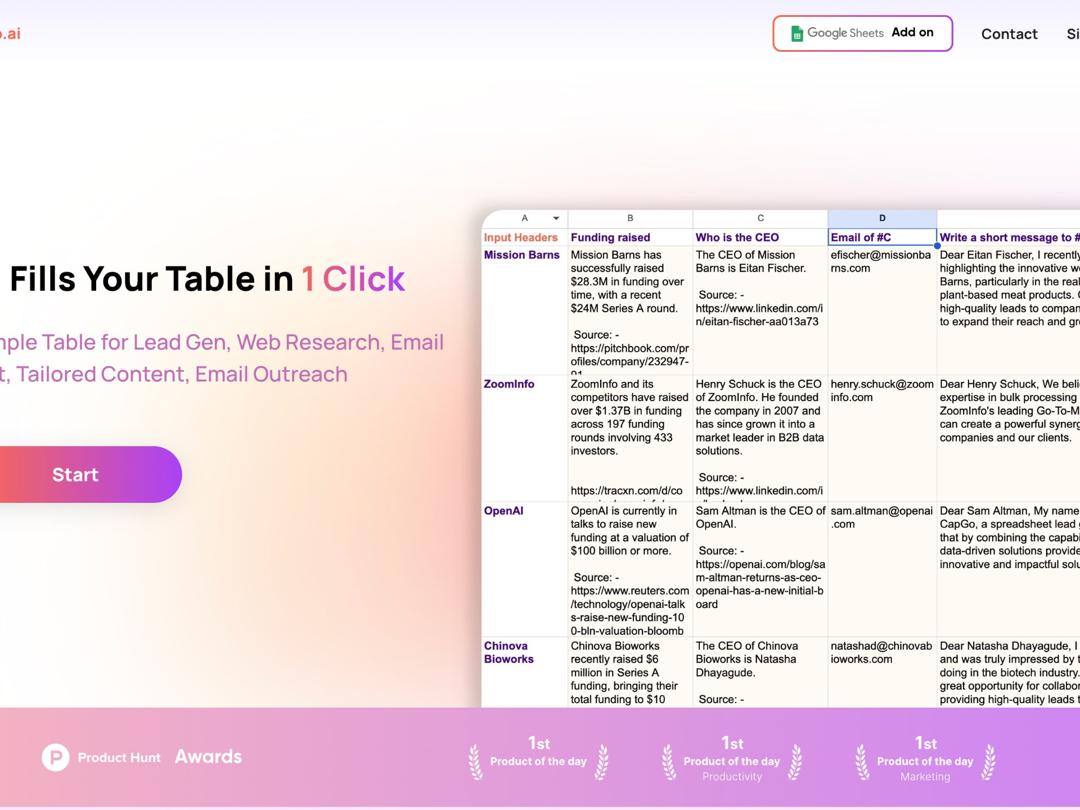
Task: Select column B header
Action: pos(630,218)
